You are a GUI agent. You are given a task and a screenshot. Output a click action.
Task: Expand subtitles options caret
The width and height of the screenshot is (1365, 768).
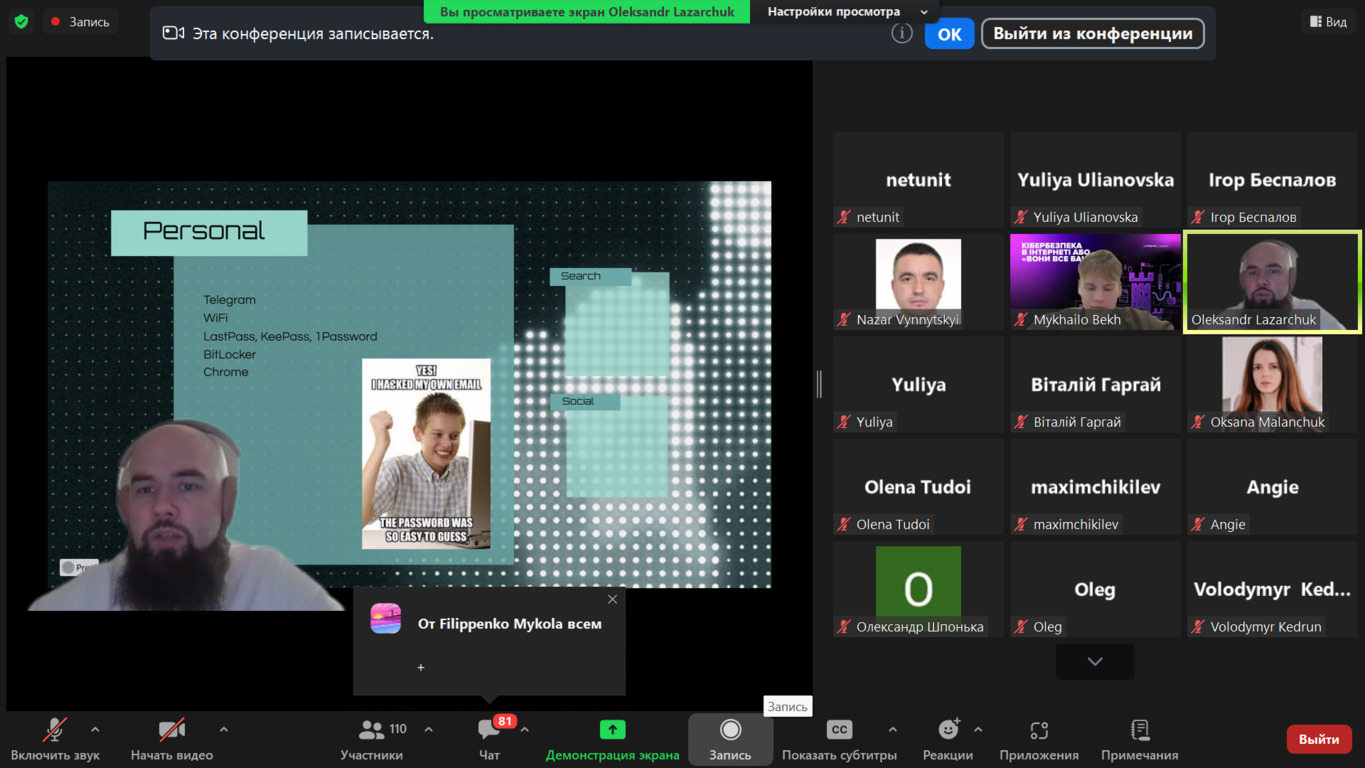point(892,730)
